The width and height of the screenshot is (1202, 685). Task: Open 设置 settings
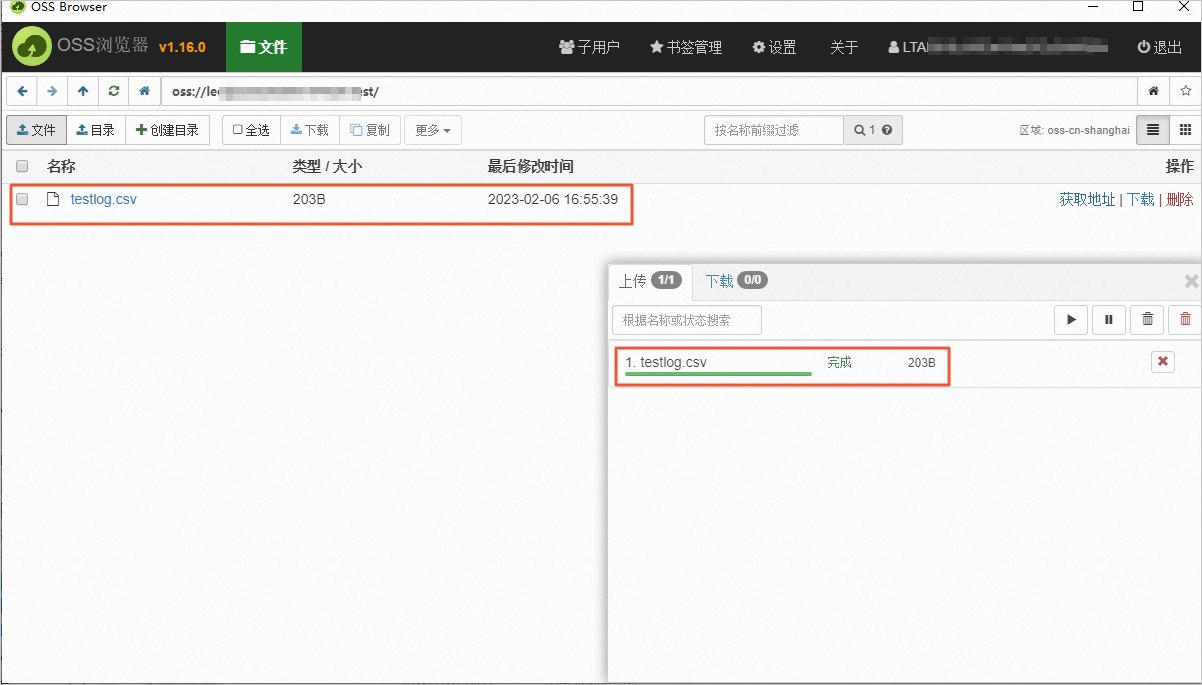point(774,47)
